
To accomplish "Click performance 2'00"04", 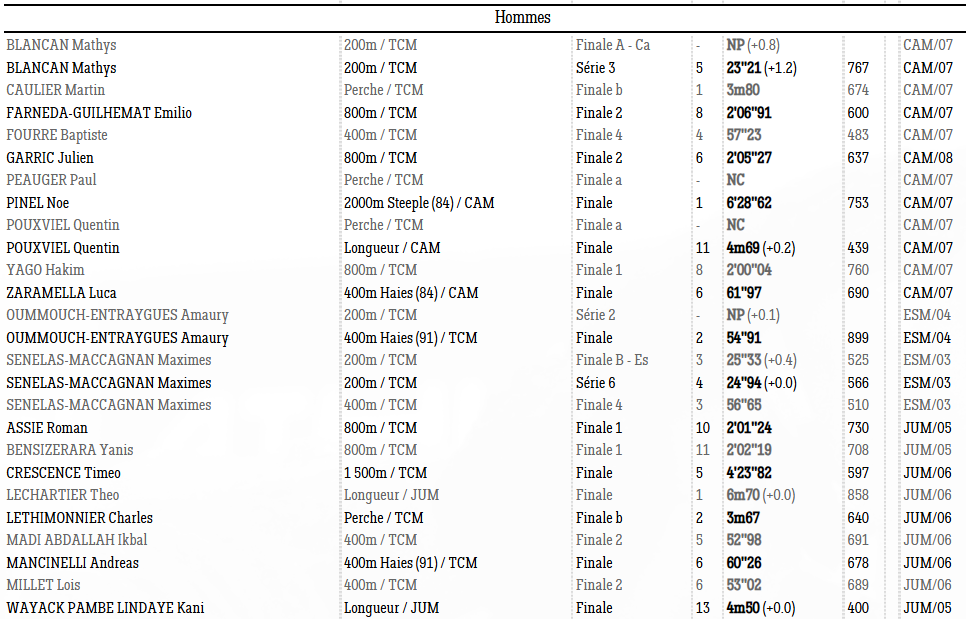I will 749,270.
